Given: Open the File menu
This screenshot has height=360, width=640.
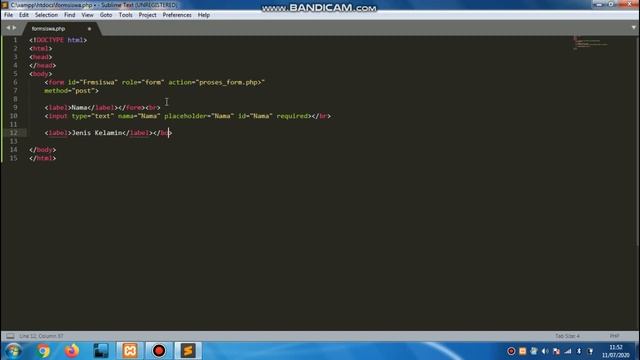Looking at the screenshot, I should pyautogui.click(x=8, y=15).
